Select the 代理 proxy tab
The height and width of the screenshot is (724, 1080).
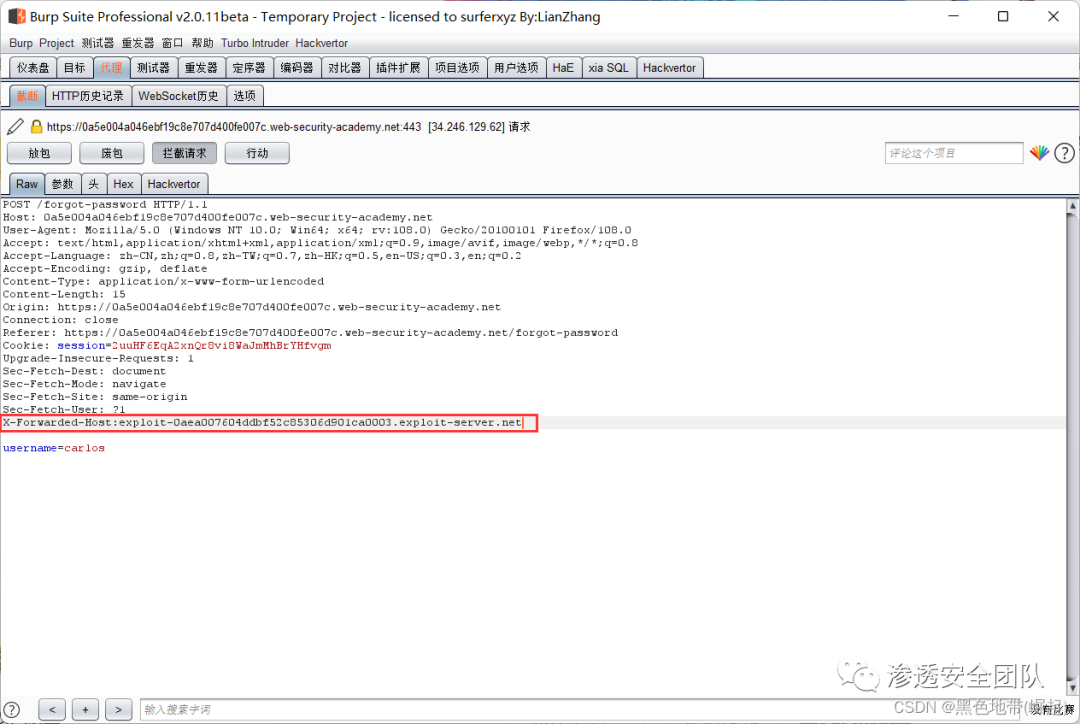(x=111, y=68)
